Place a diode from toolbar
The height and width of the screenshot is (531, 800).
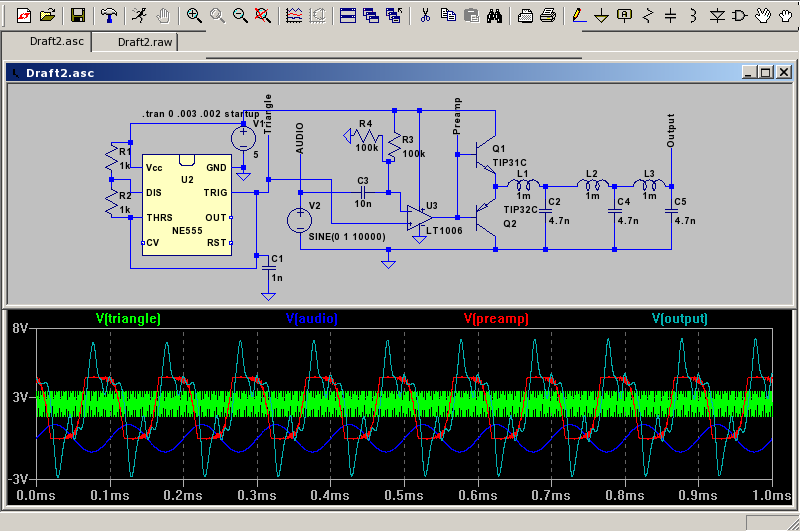tap(717, 16)
